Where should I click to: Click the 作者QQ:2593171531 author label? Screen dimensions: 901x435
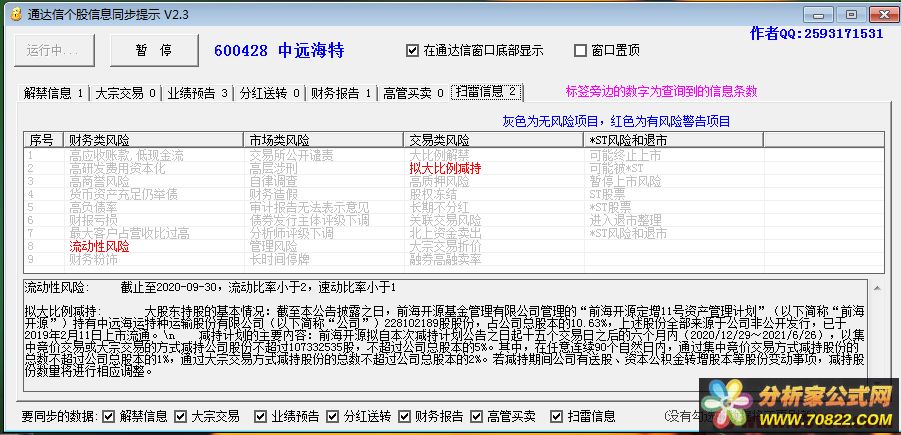[817, 33]
